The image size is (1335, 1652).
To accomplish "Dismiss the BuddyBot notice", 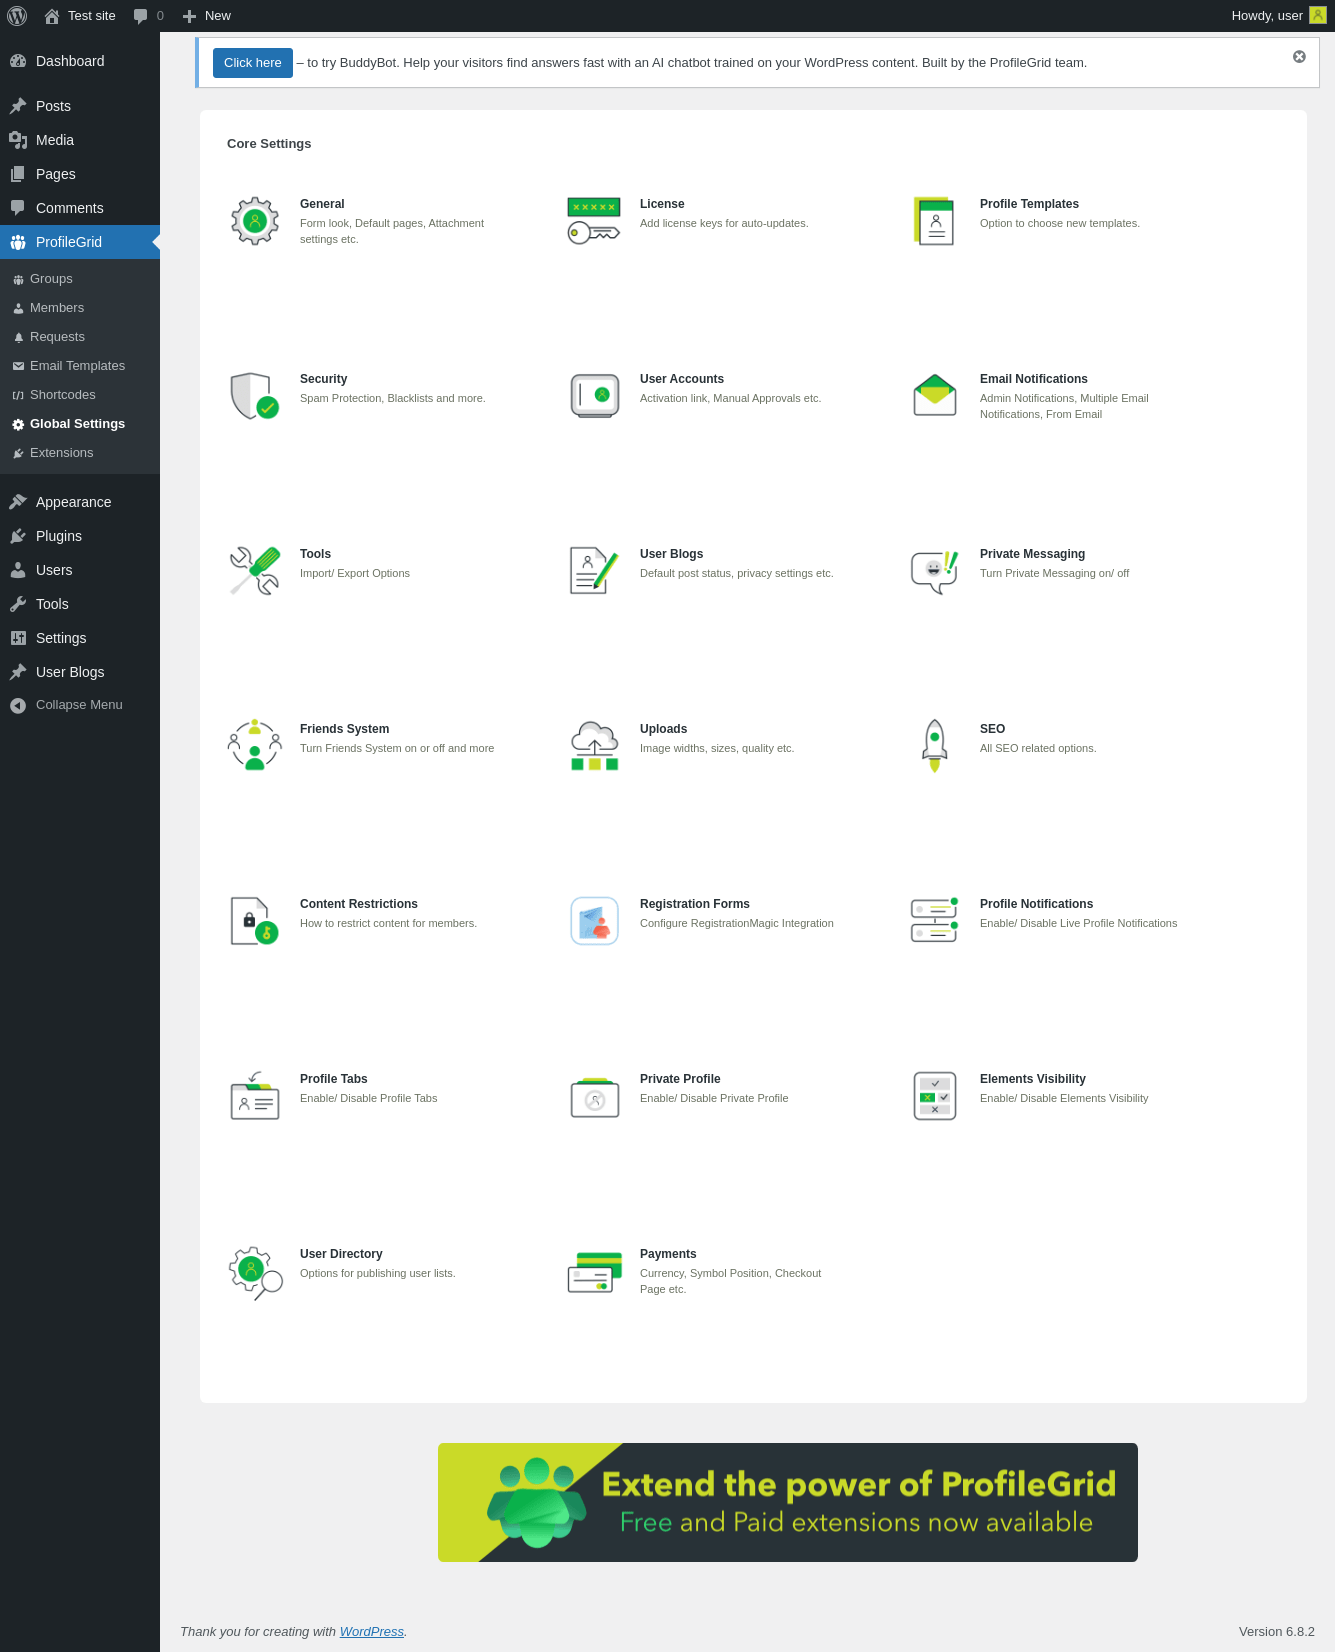I will click(x=1299, y=57).
